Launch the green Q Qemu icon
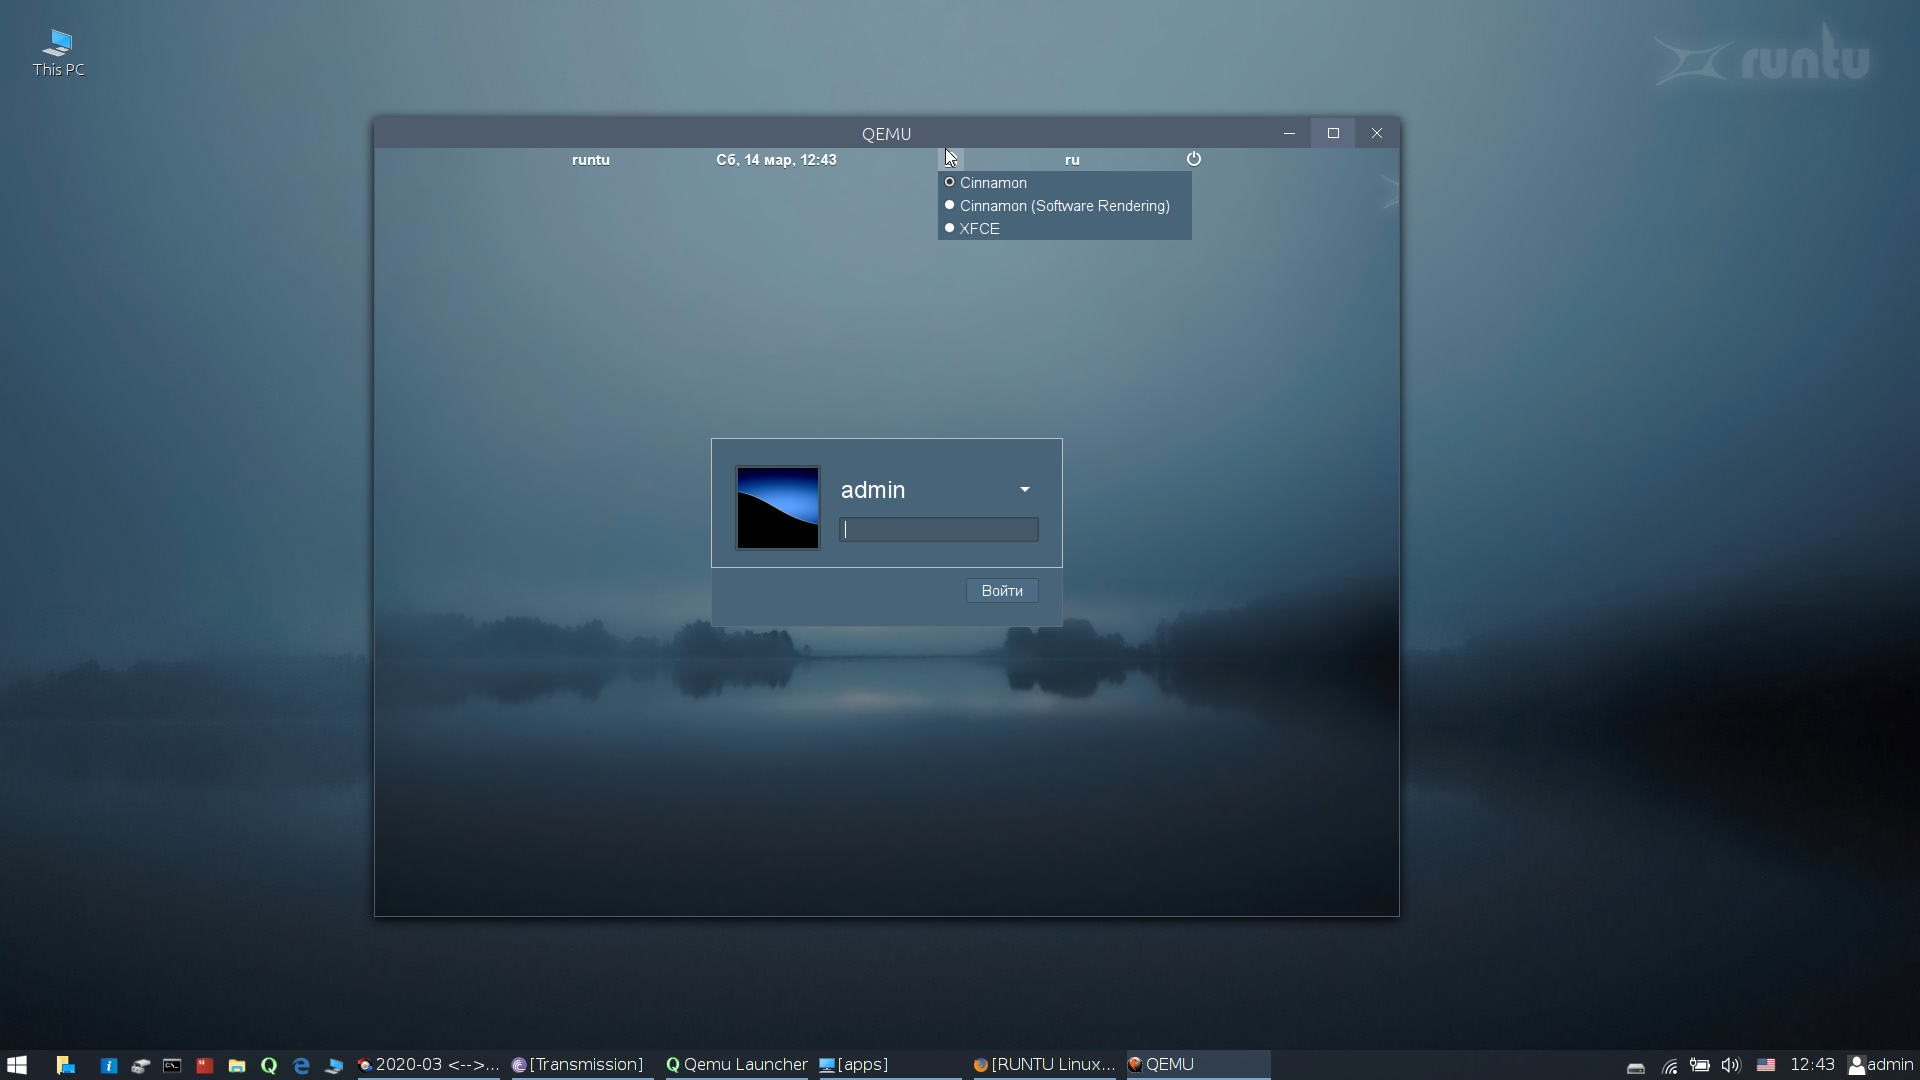 point(269,1066)
